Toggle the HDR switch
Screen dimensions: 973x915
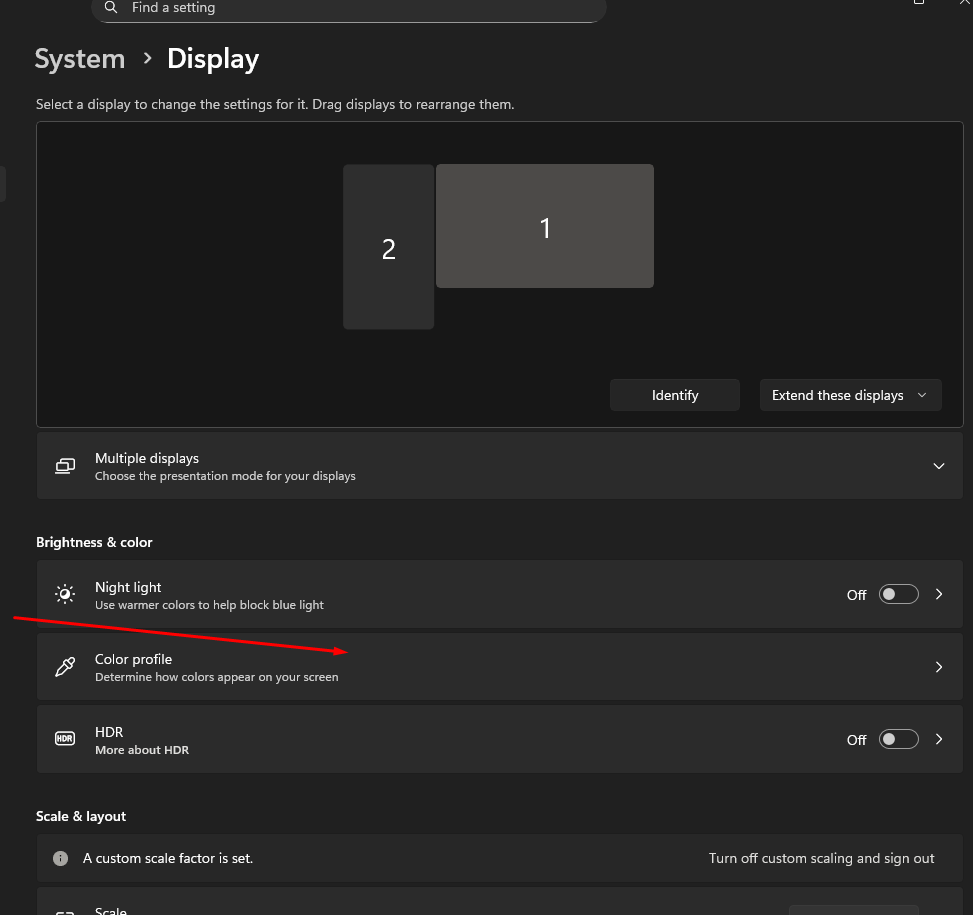pos(899,739)
